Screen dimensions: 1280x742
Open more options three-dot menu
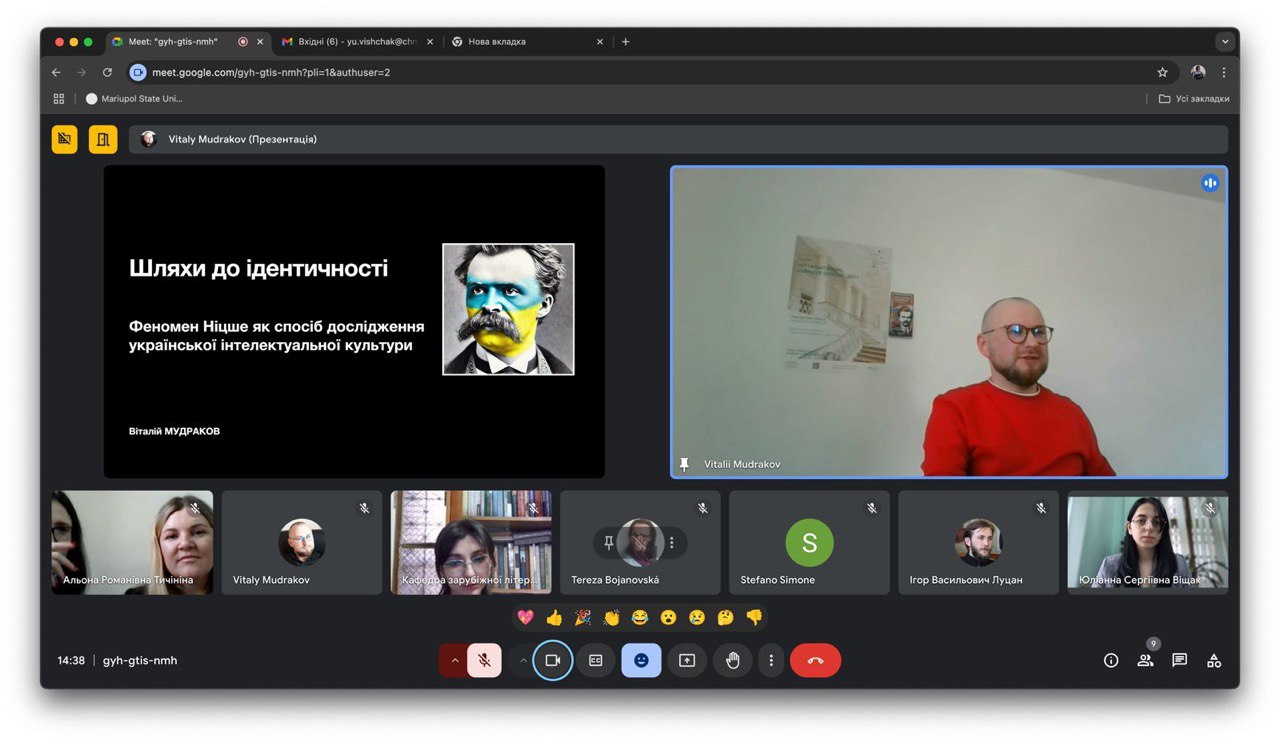tap(771, 660)
